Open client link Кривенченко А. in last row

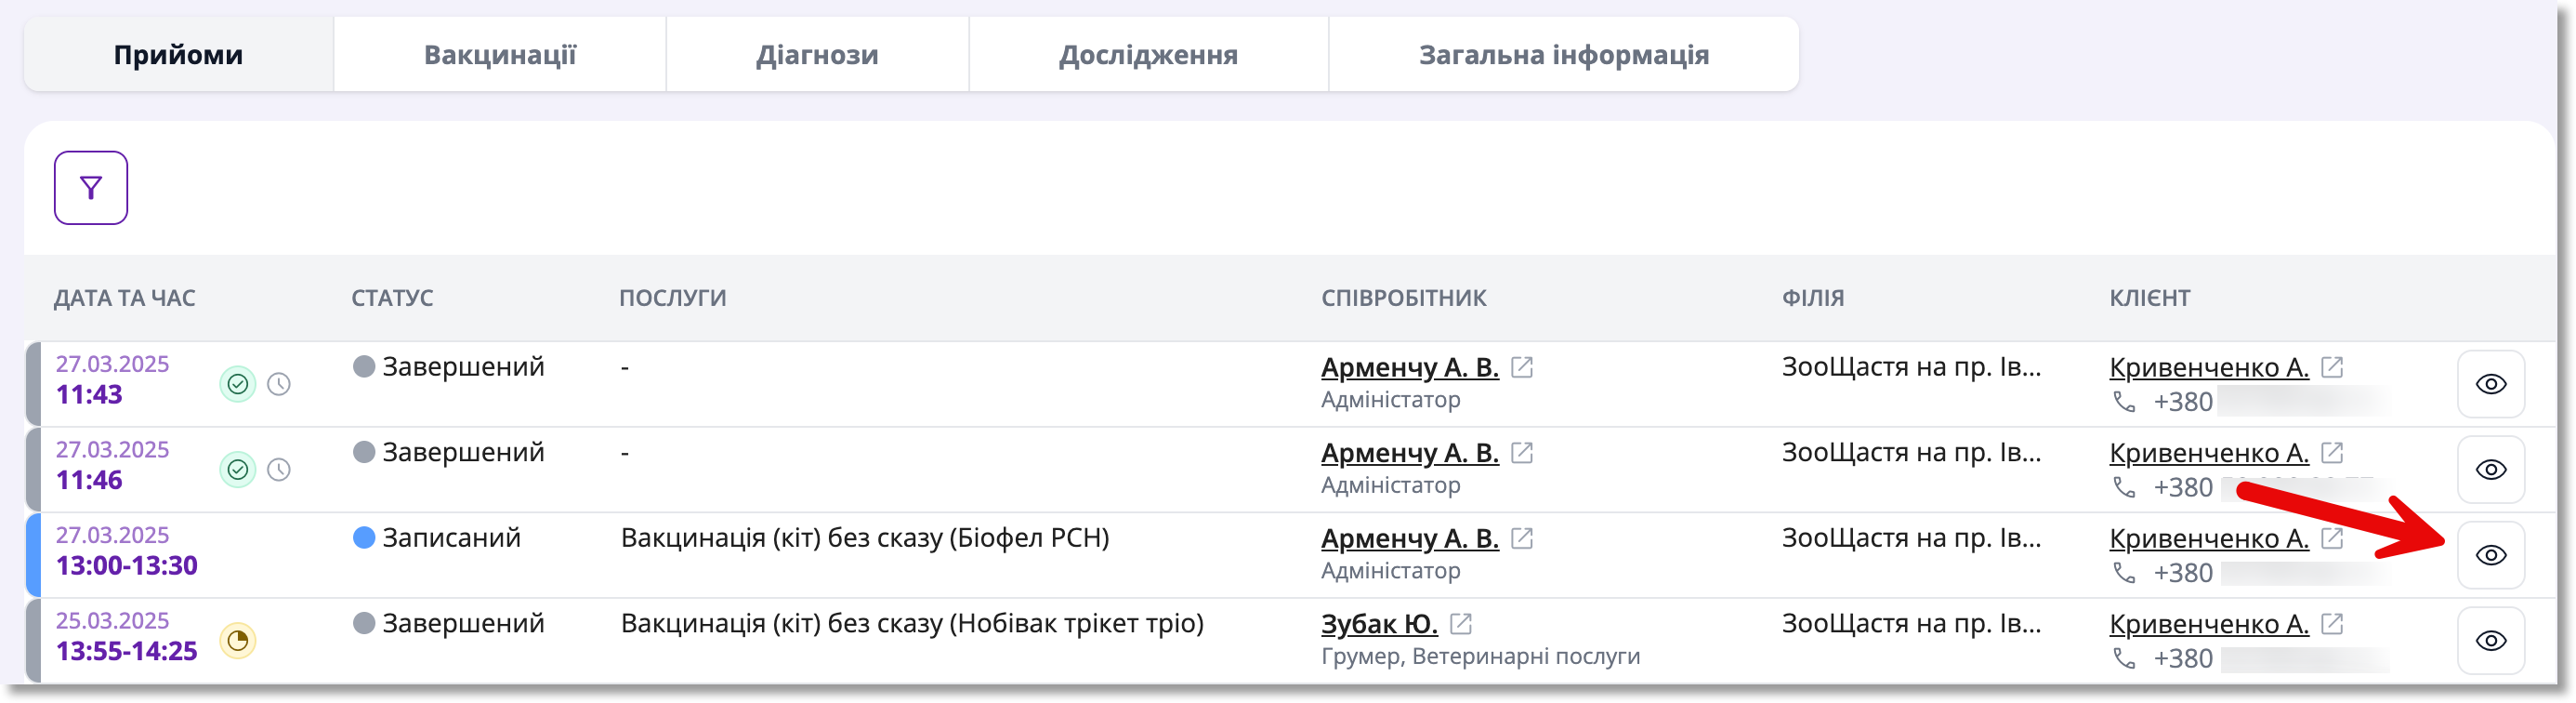[x=2209, y=624]
